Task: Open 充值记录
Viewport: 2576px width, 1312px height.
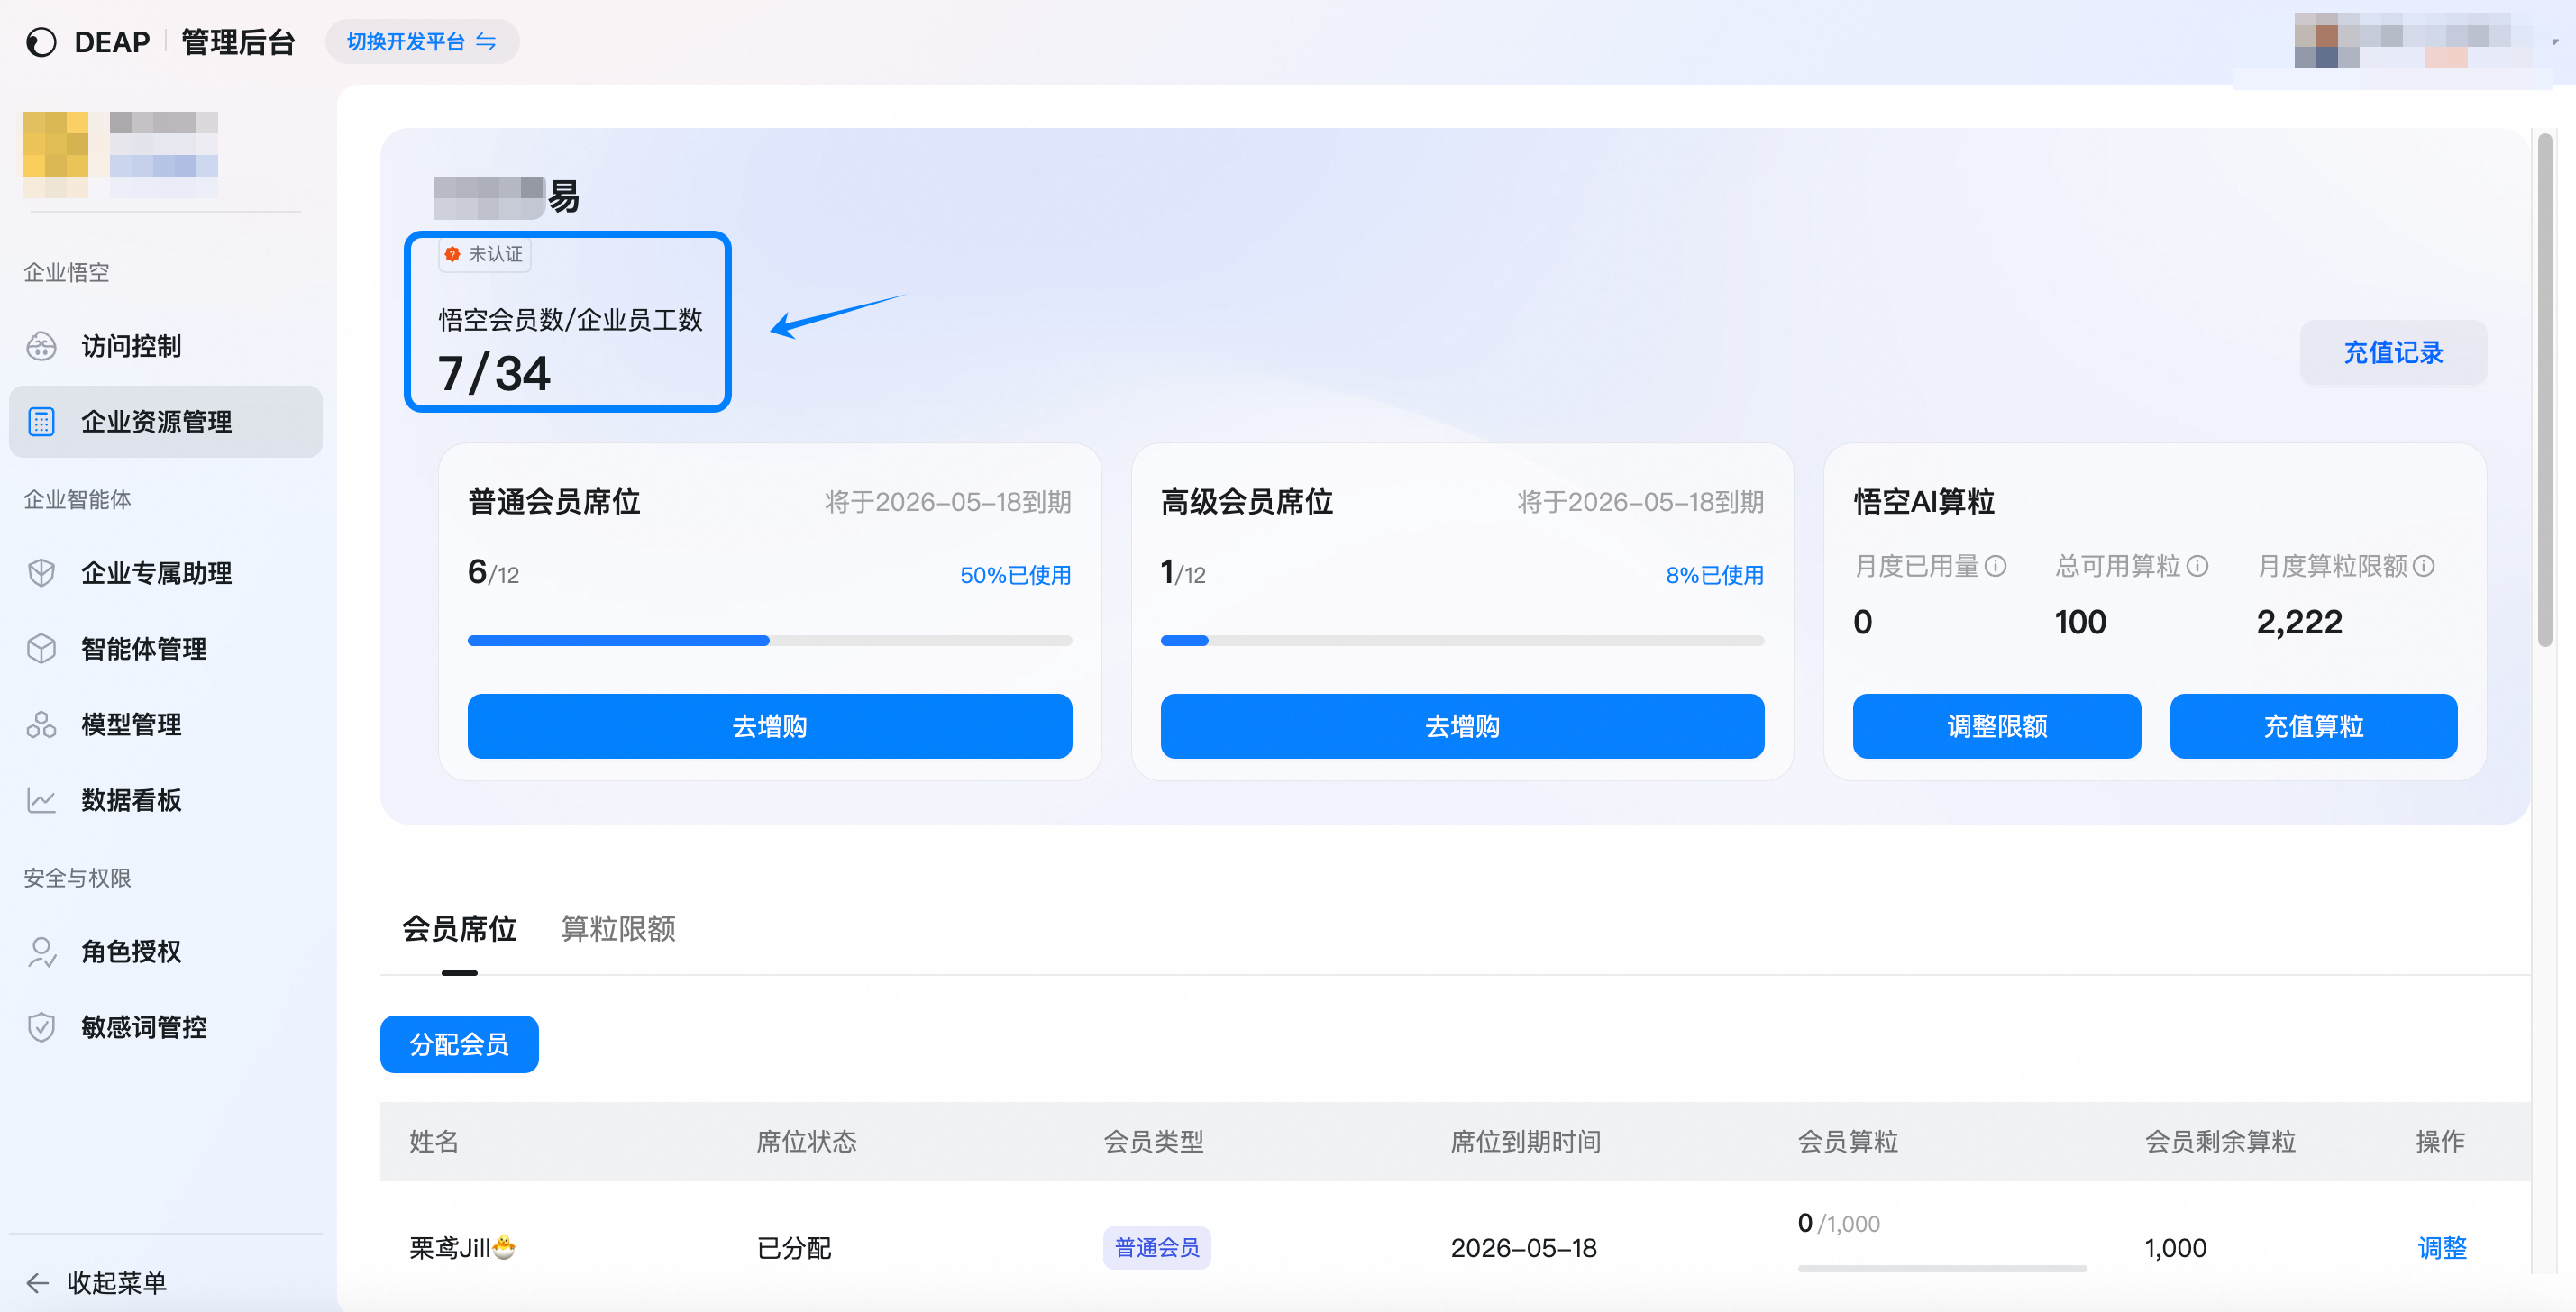Action: 2393,353
